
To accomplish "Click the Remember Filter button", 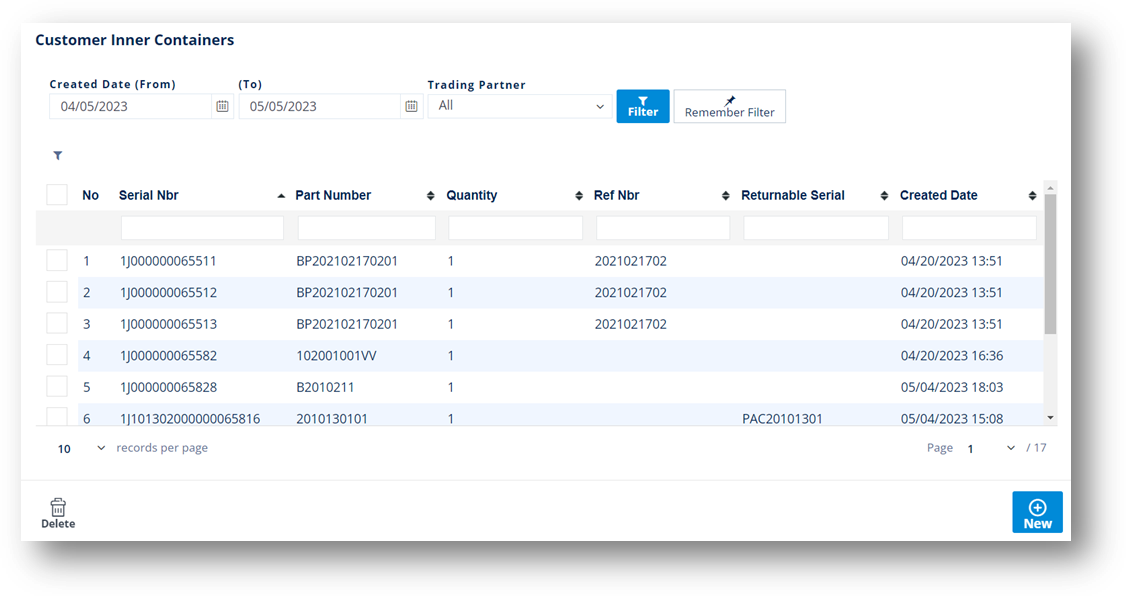I will (x=730, y=106).
